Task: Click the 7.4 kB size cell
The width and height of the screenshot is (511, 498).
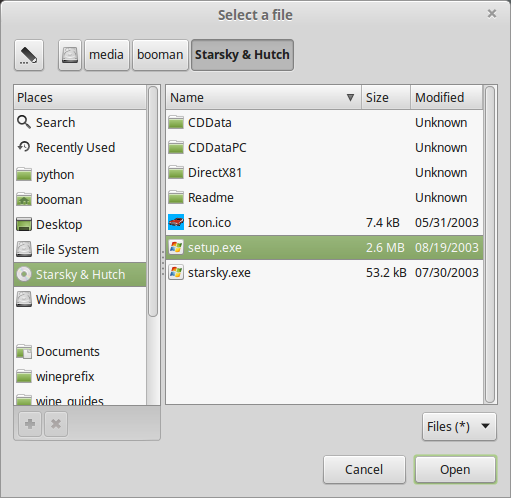Action: pyautogui.click(x=383, y=223)
